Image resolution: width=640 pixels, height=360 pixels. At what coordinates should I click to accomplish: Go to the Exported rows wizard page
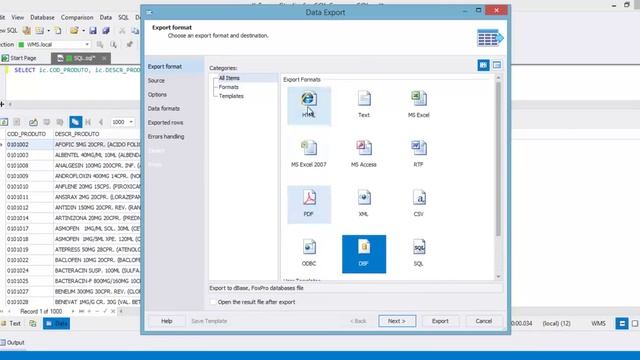[x=165, y=122]
